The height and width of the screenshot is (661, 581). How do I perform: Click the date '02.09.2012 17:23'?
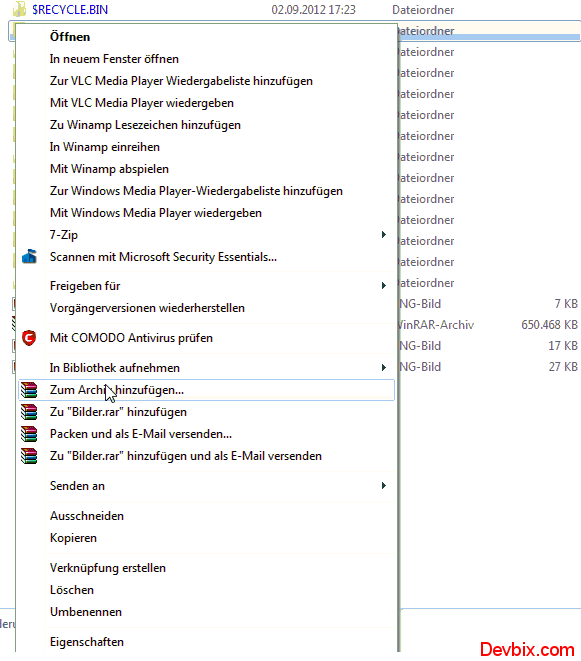[x=313, y=9]
